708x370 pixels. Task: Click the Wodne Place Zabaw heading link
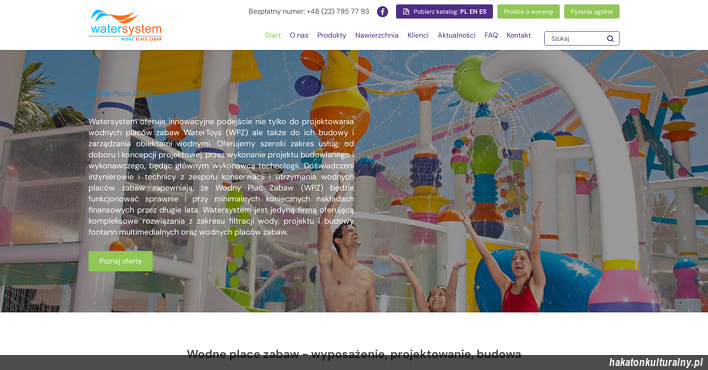click(x=121, y=94)
